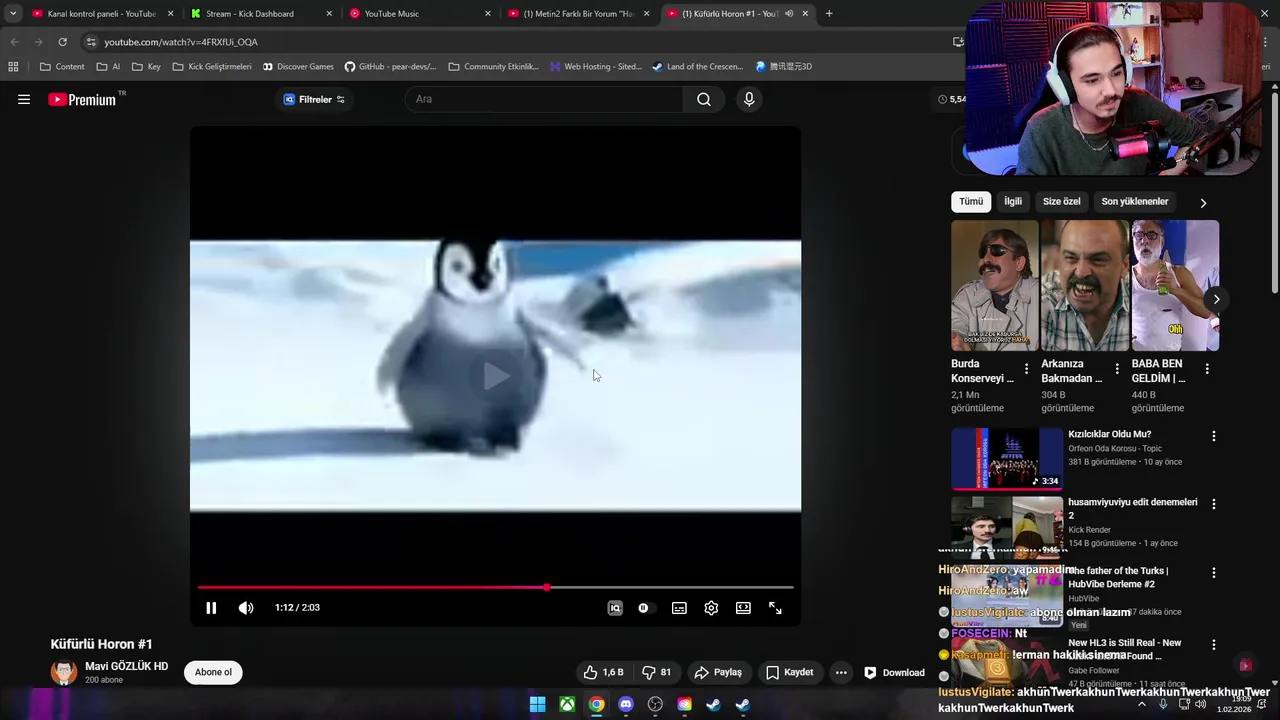Open the GitHub pear-devs bookmark
Image resolution: width=1280 pixels, height=720 pixels.
pos(390,67)
